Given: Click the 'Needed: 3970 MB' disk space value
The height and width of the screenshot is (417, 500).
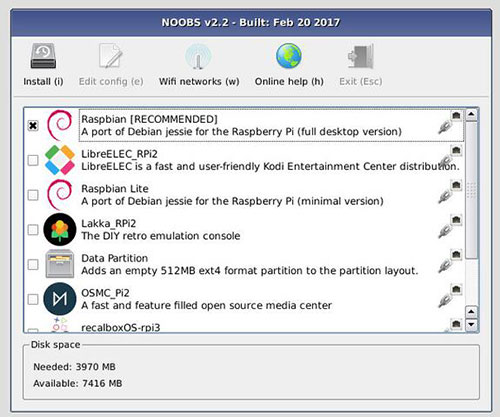Looking at the screenshot, I should (74, 367).
